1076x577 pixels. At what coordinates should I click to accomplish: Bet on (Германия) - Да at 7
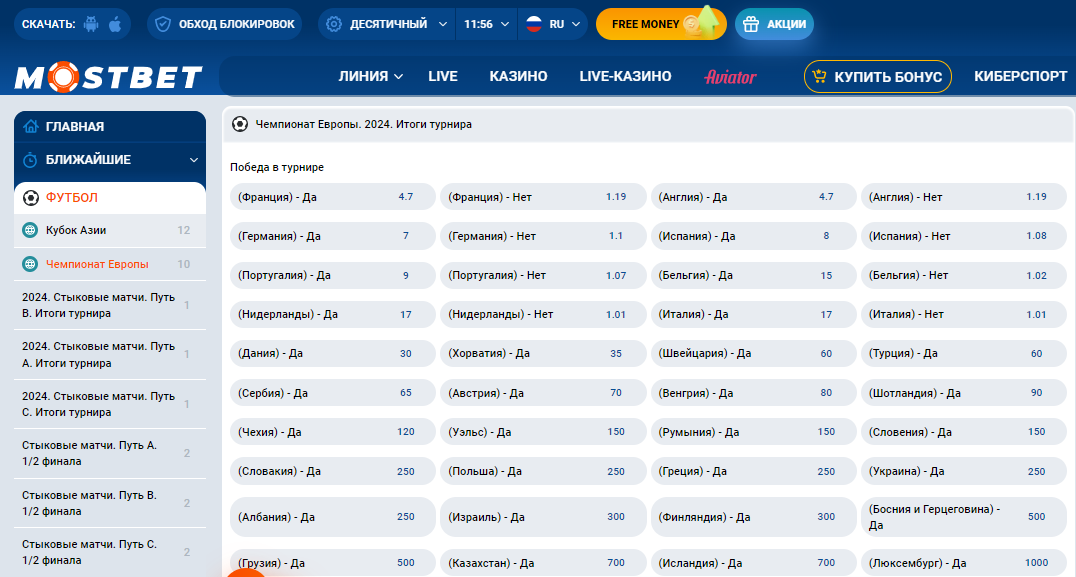pos(333,236)
